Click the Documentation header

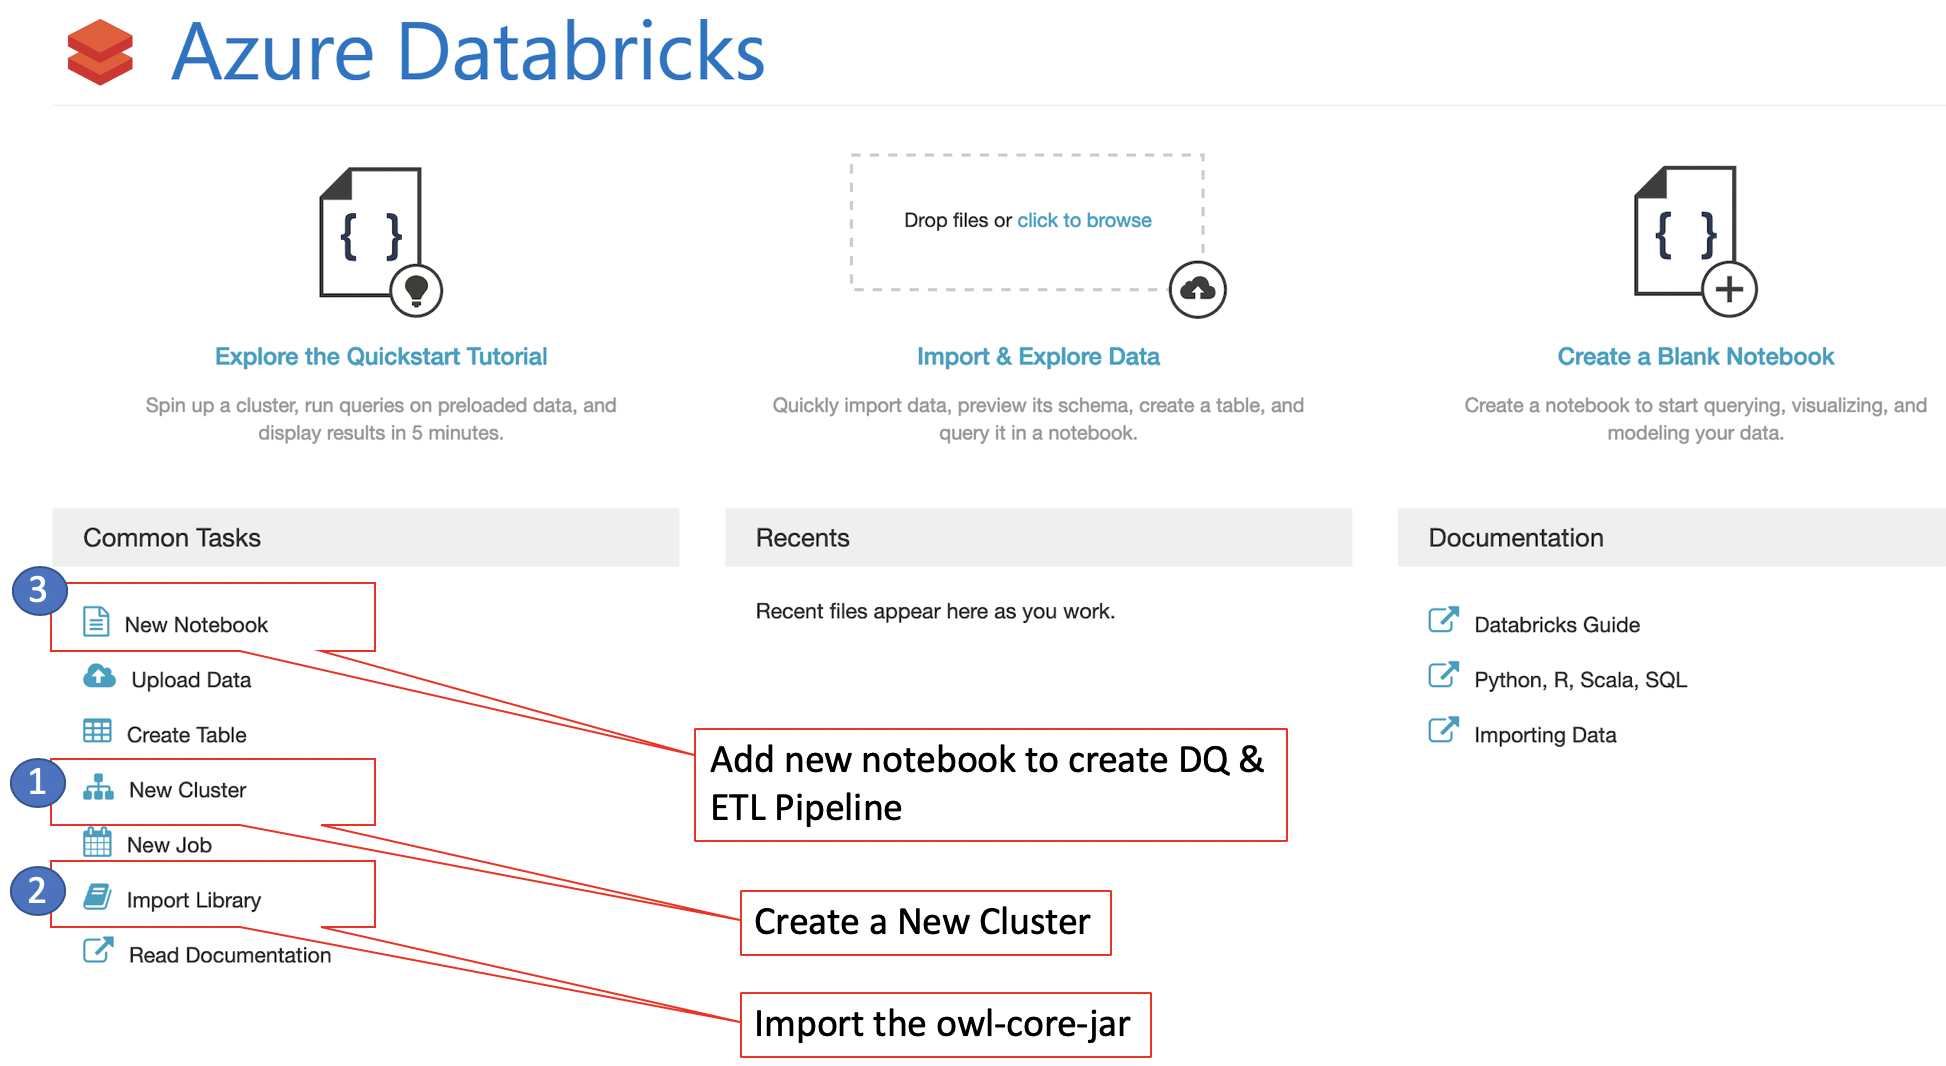coord(1671,538)
